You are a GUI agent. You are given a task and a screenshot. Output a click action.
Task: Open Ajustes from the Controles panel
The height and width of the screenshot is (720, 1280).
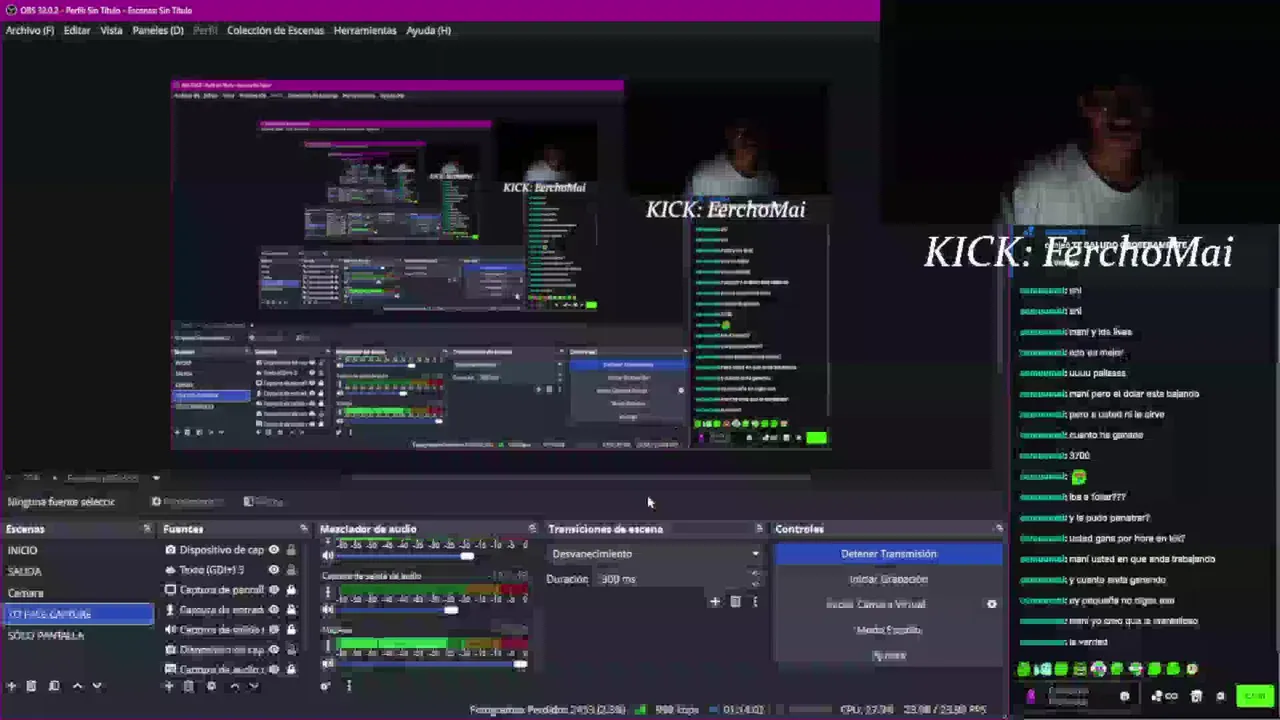coord(888,655)
